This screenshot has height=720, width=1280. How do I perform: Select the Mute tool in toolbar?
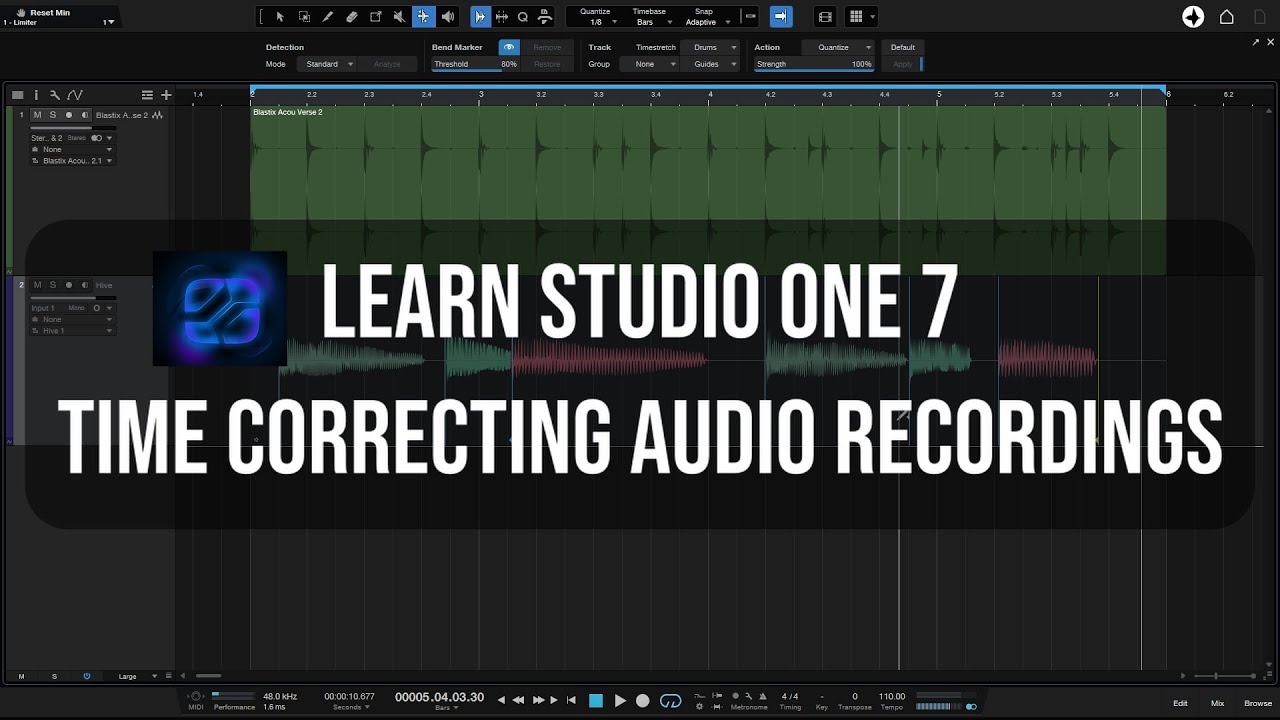(400, 17)
